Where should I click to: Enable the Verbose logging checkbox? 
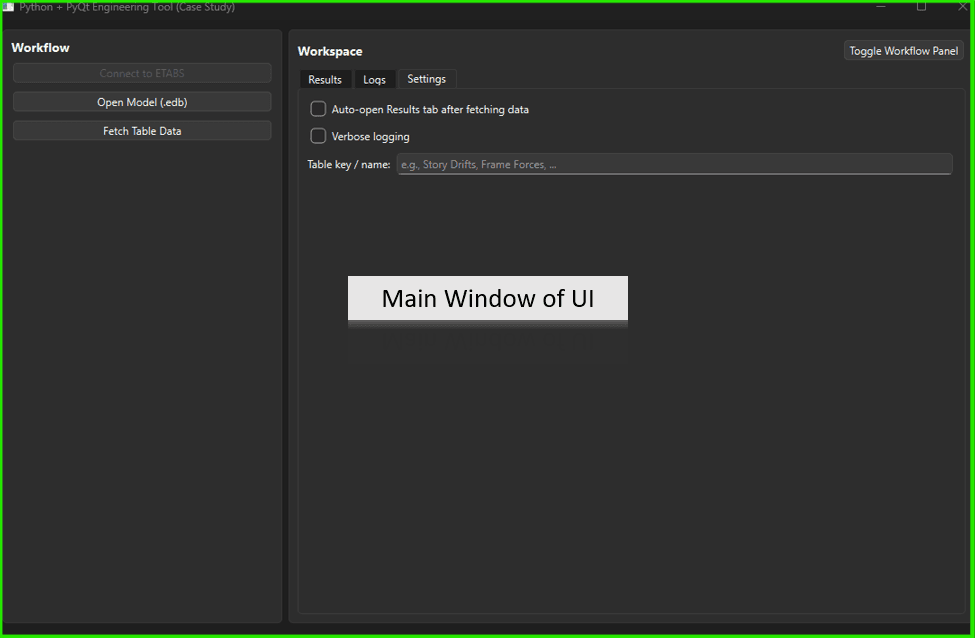pyautogui.click(x=318, y=136)
